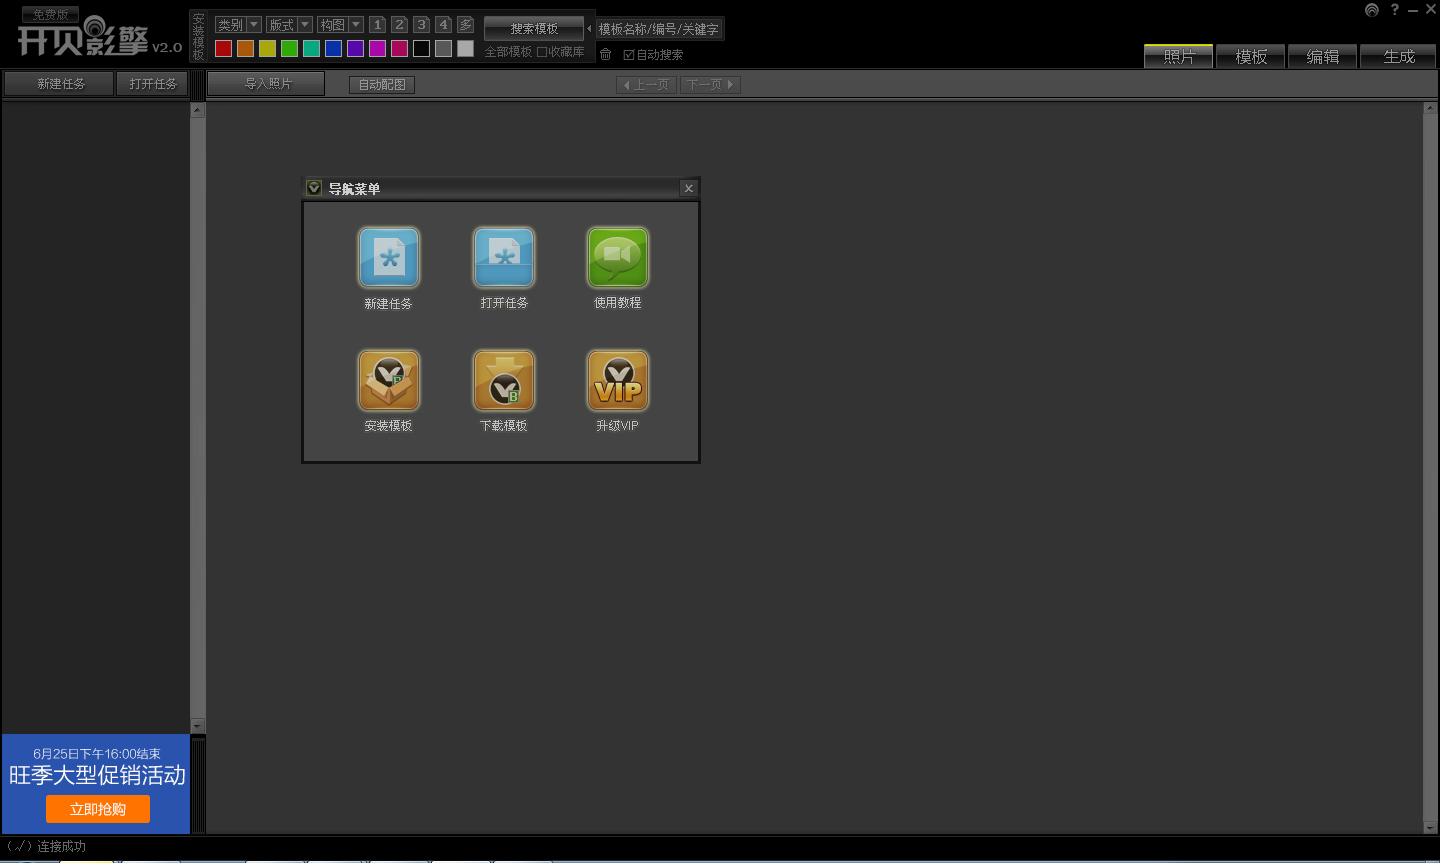
Task: Open the 打开任务 icon in navigation menu
Action: pyautogui.click(x=504, y=258)
